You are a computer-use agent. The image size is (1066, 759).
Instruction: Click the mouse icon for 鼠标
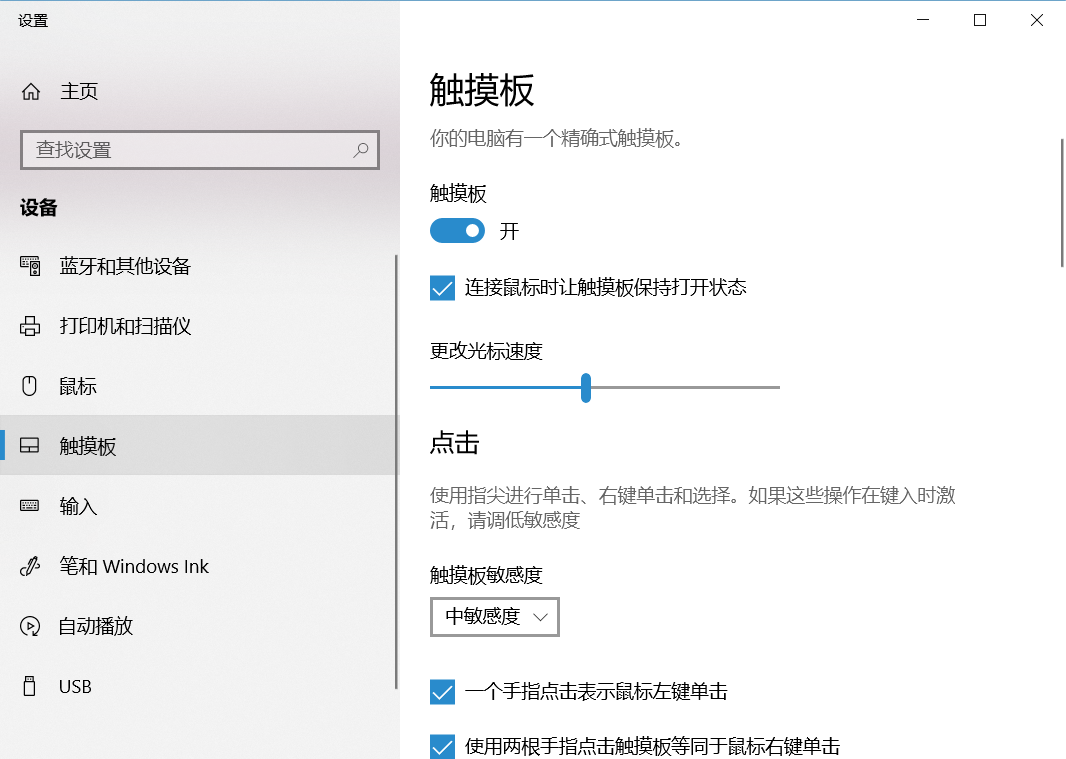tap(30, 386)
